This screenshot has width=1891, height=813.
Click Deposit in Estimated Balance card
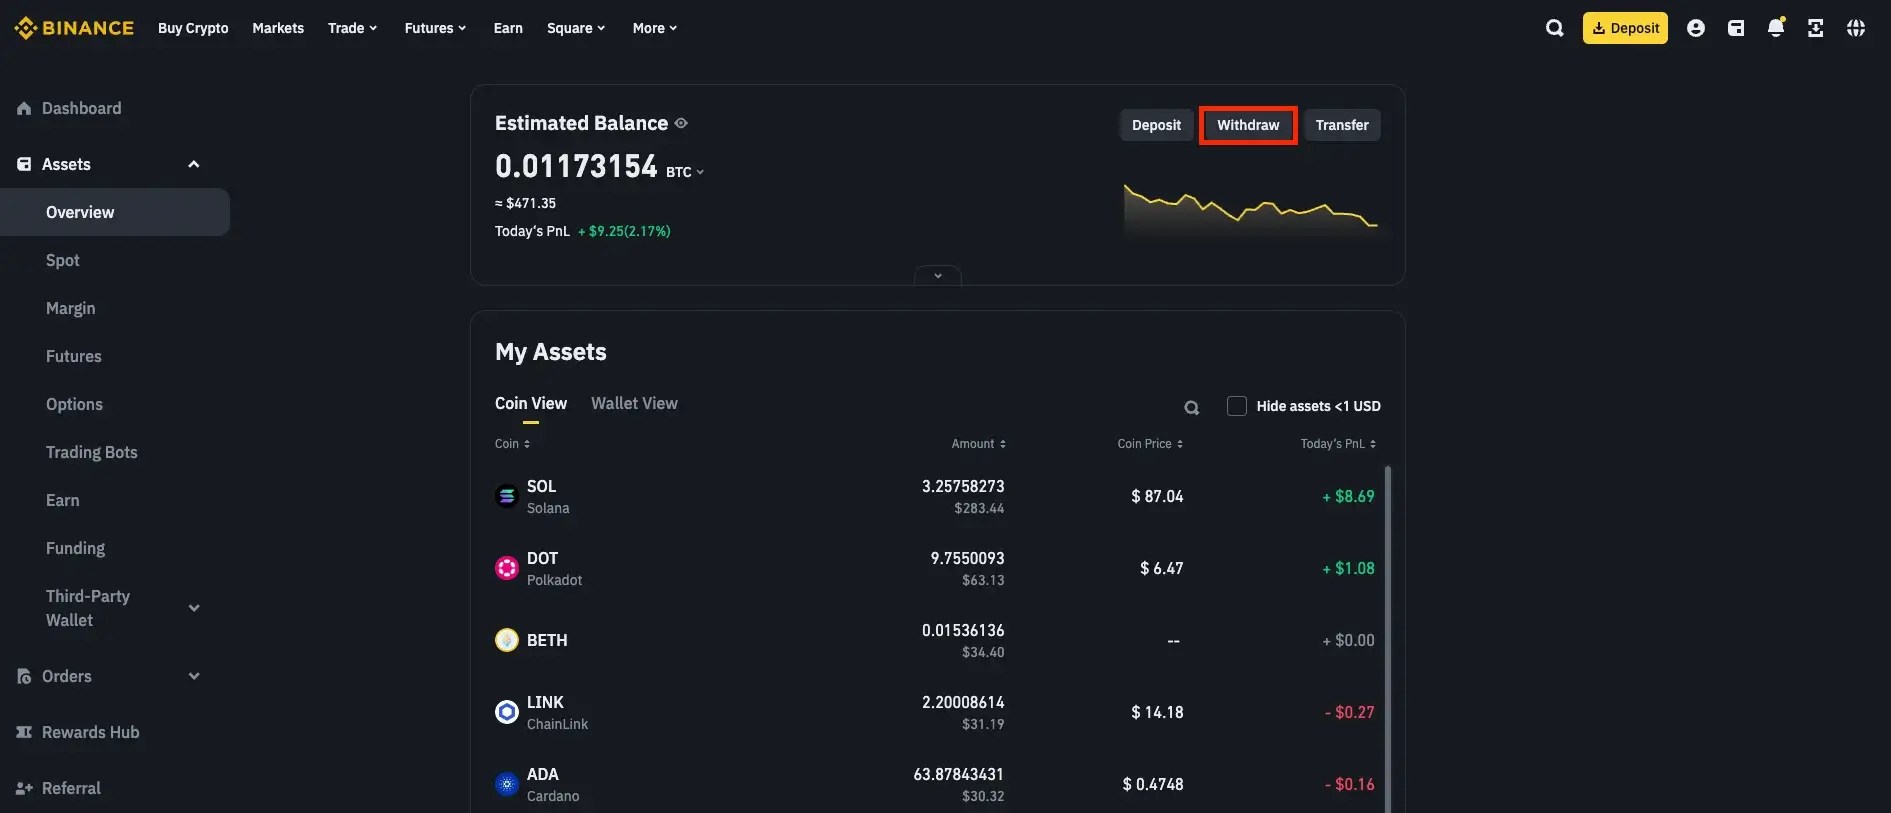click(x=1156, y=125)
